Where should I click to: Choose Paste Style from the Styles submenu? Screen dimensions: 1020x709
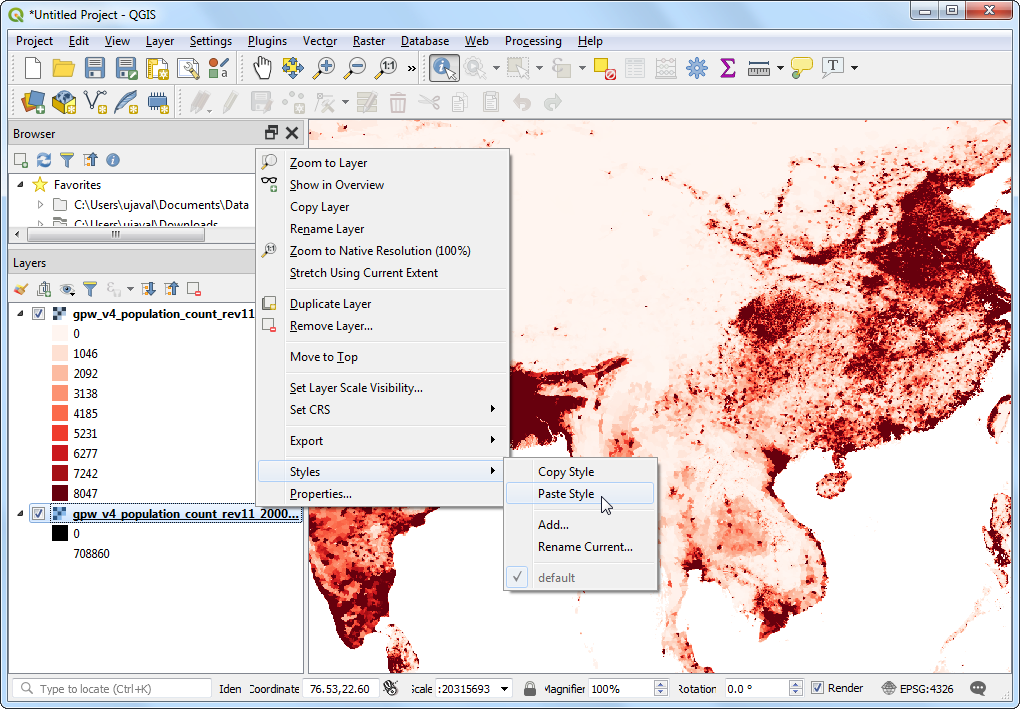[x=566, y=494]
